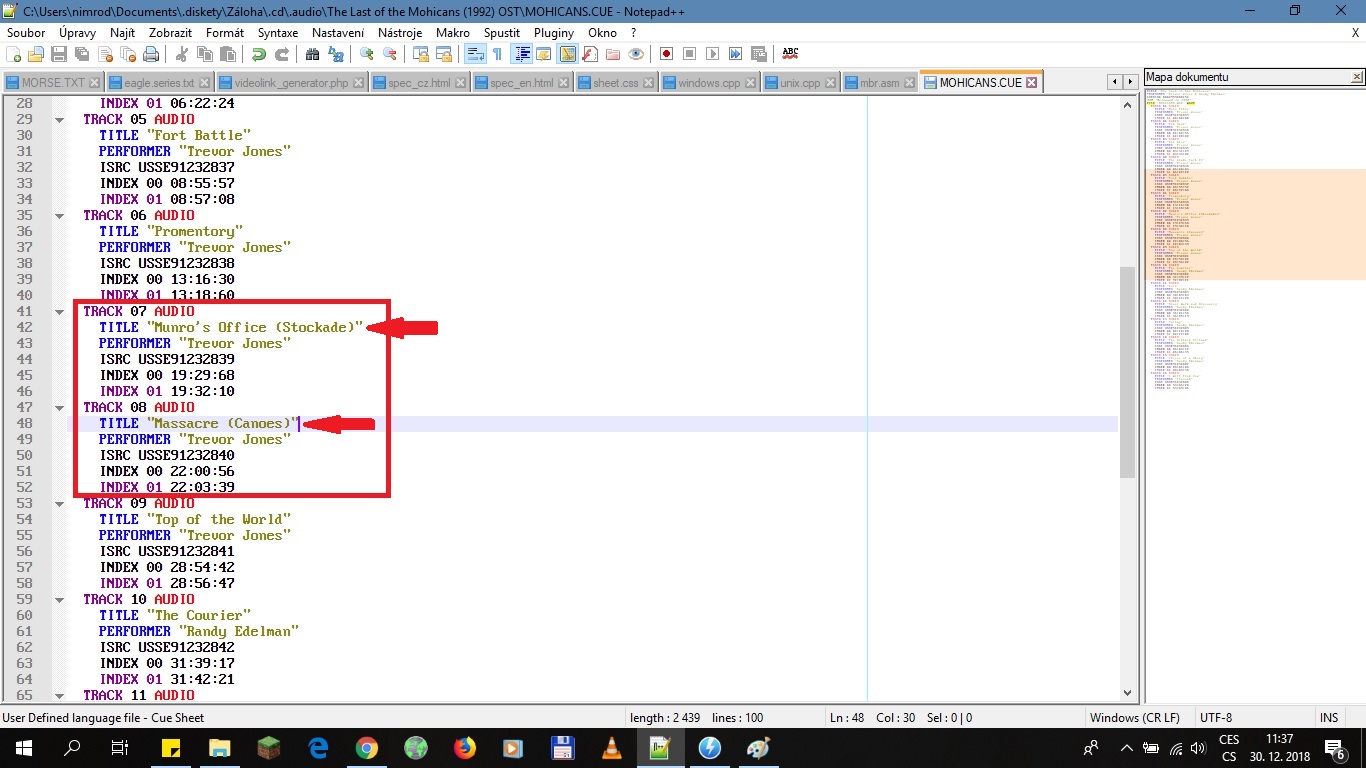
Task: Collapse the TRACK 05 fold marker
Action: (x=60, y=119)
